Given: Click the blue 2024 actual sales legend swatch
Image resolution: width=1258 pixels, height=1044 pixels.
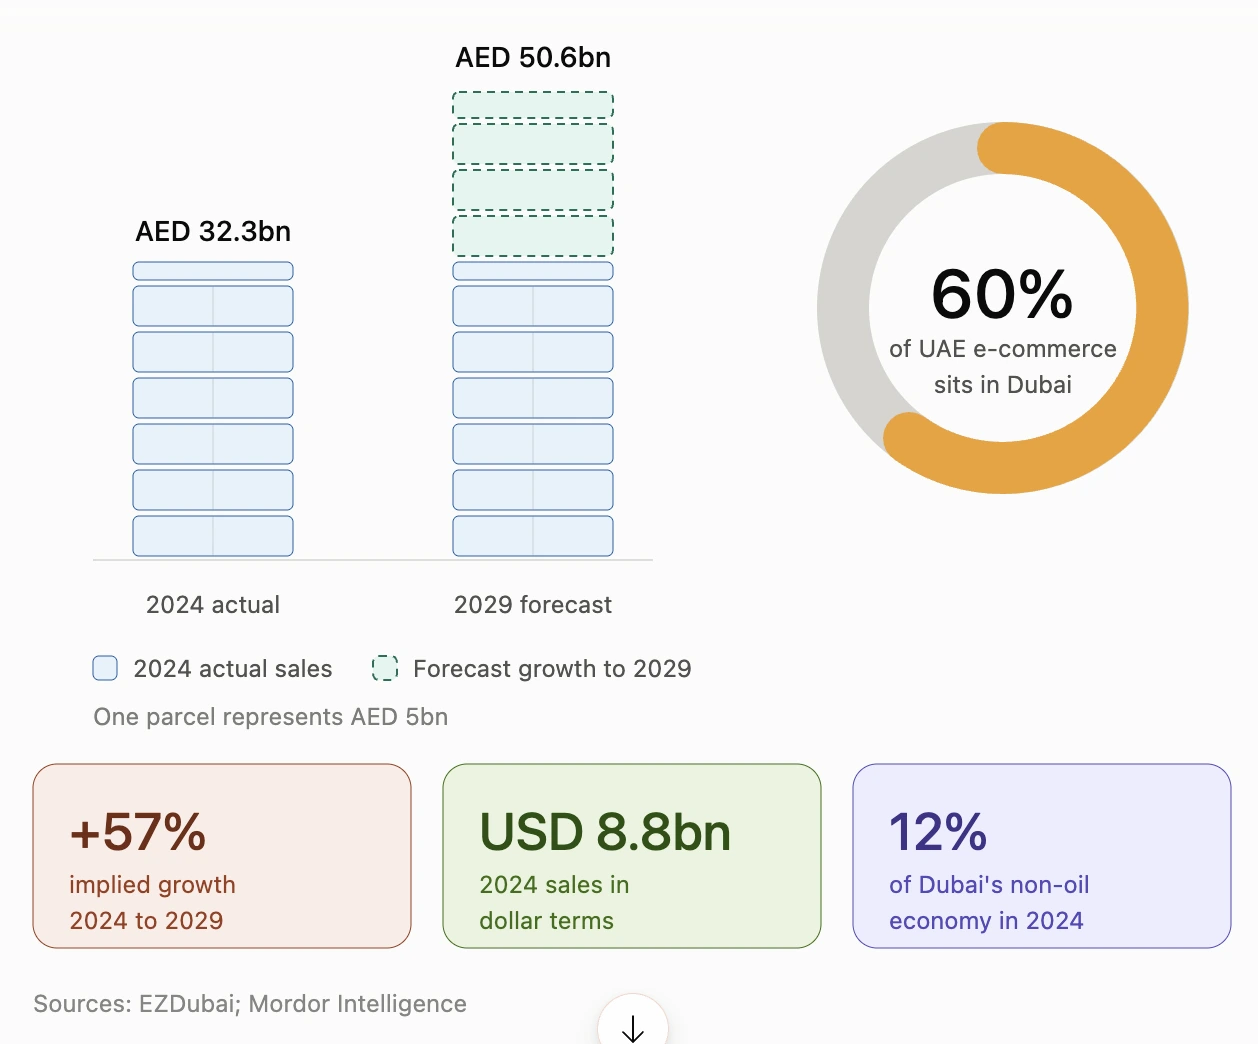Looking at the screenshot, I should [105, 668].
